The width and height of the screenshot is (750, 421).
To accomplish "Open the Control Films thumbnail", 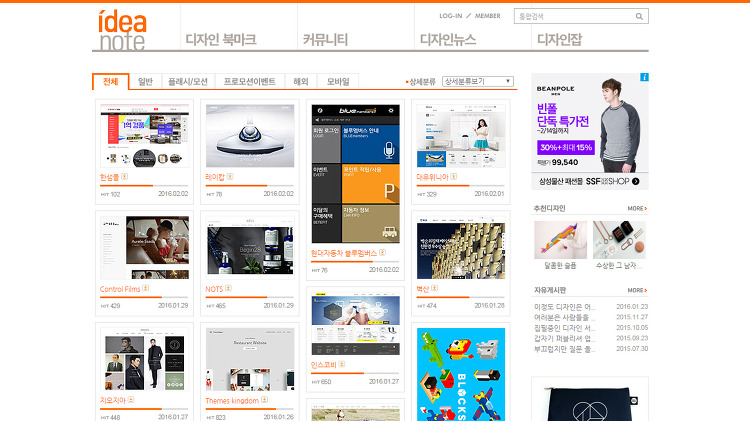I will pyautogui.click(x=144, y=247).
